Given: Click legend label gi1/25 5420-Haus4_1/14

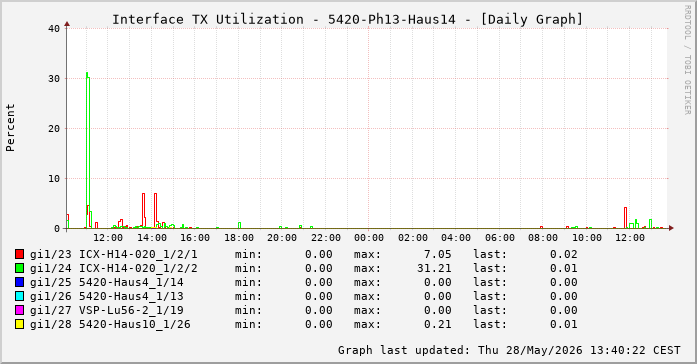Looking at the screenshot, I should click(107, 282).
